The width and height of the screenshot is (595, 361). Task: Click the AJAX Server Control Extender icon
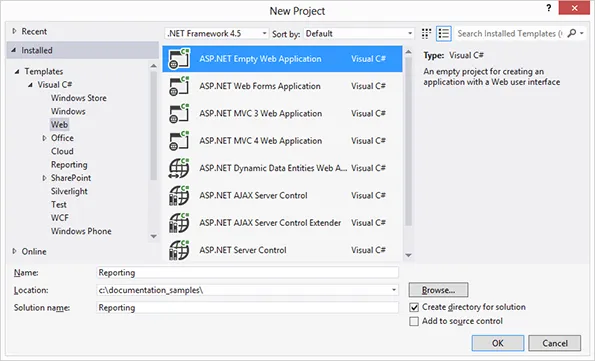pos(179,223)
